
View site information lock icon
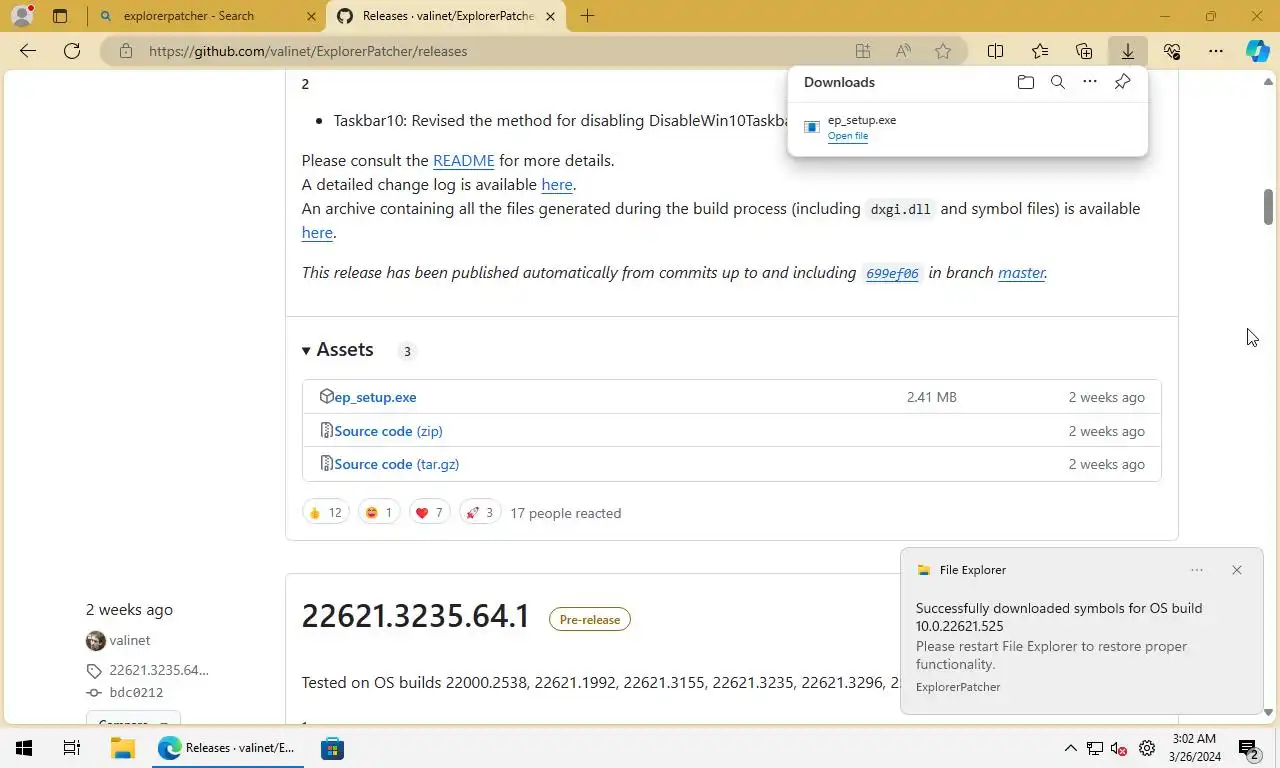point(126,51)
